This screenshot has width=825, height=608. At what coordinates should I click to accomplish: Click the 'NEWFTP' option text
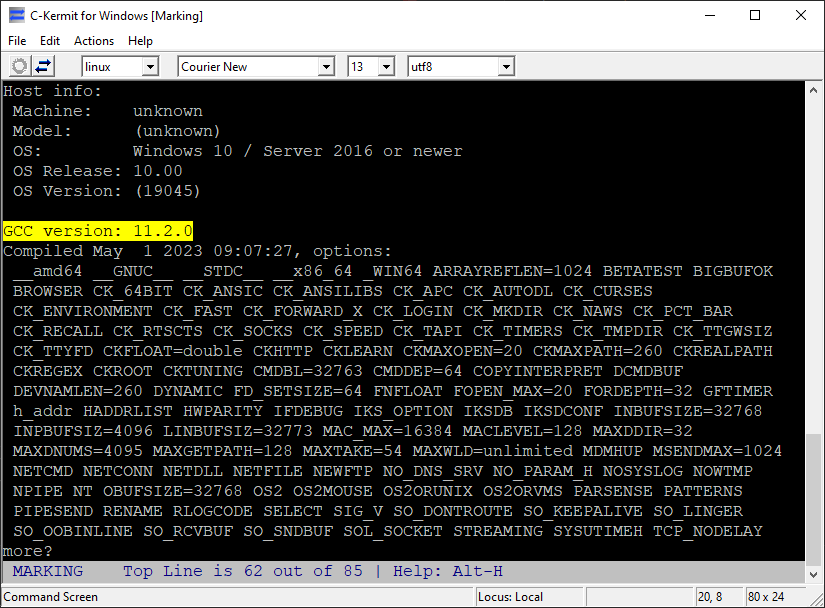click(343, 471)
